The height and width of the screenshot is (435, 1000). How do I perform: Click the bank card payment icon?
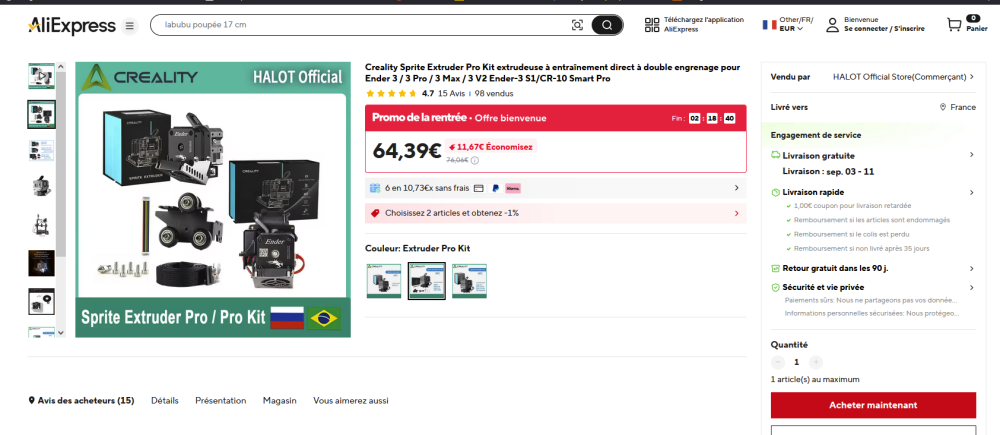click(479, 188)
